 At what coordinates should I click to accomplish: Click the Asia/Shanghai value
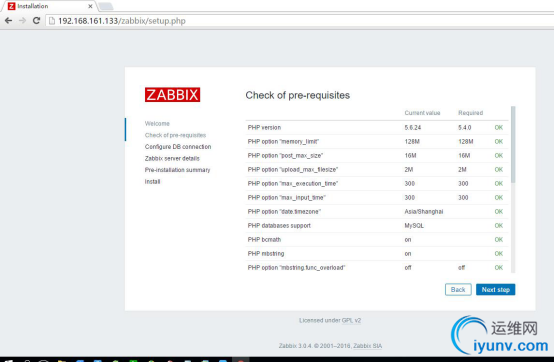point(424,212)
